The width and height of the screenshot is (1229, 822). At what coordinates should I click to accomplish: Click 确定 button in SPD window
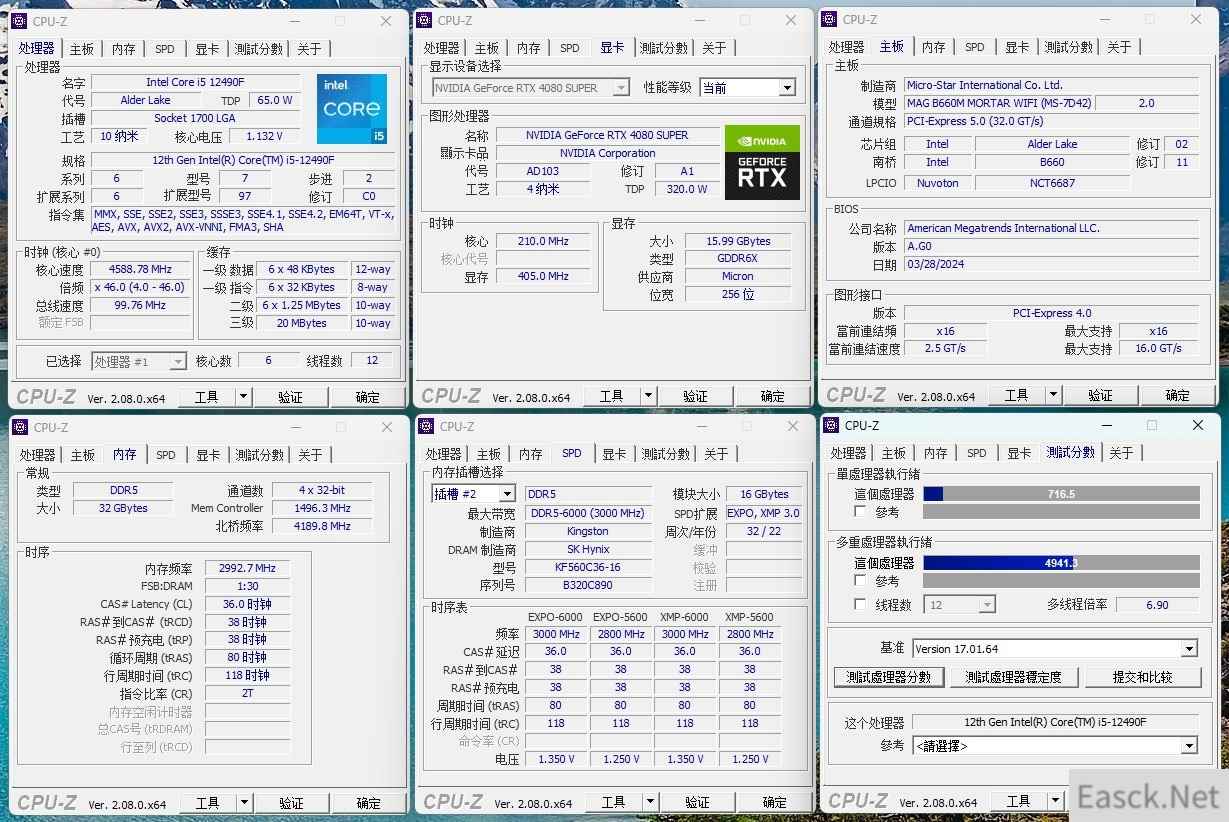[x=774, y=802]
